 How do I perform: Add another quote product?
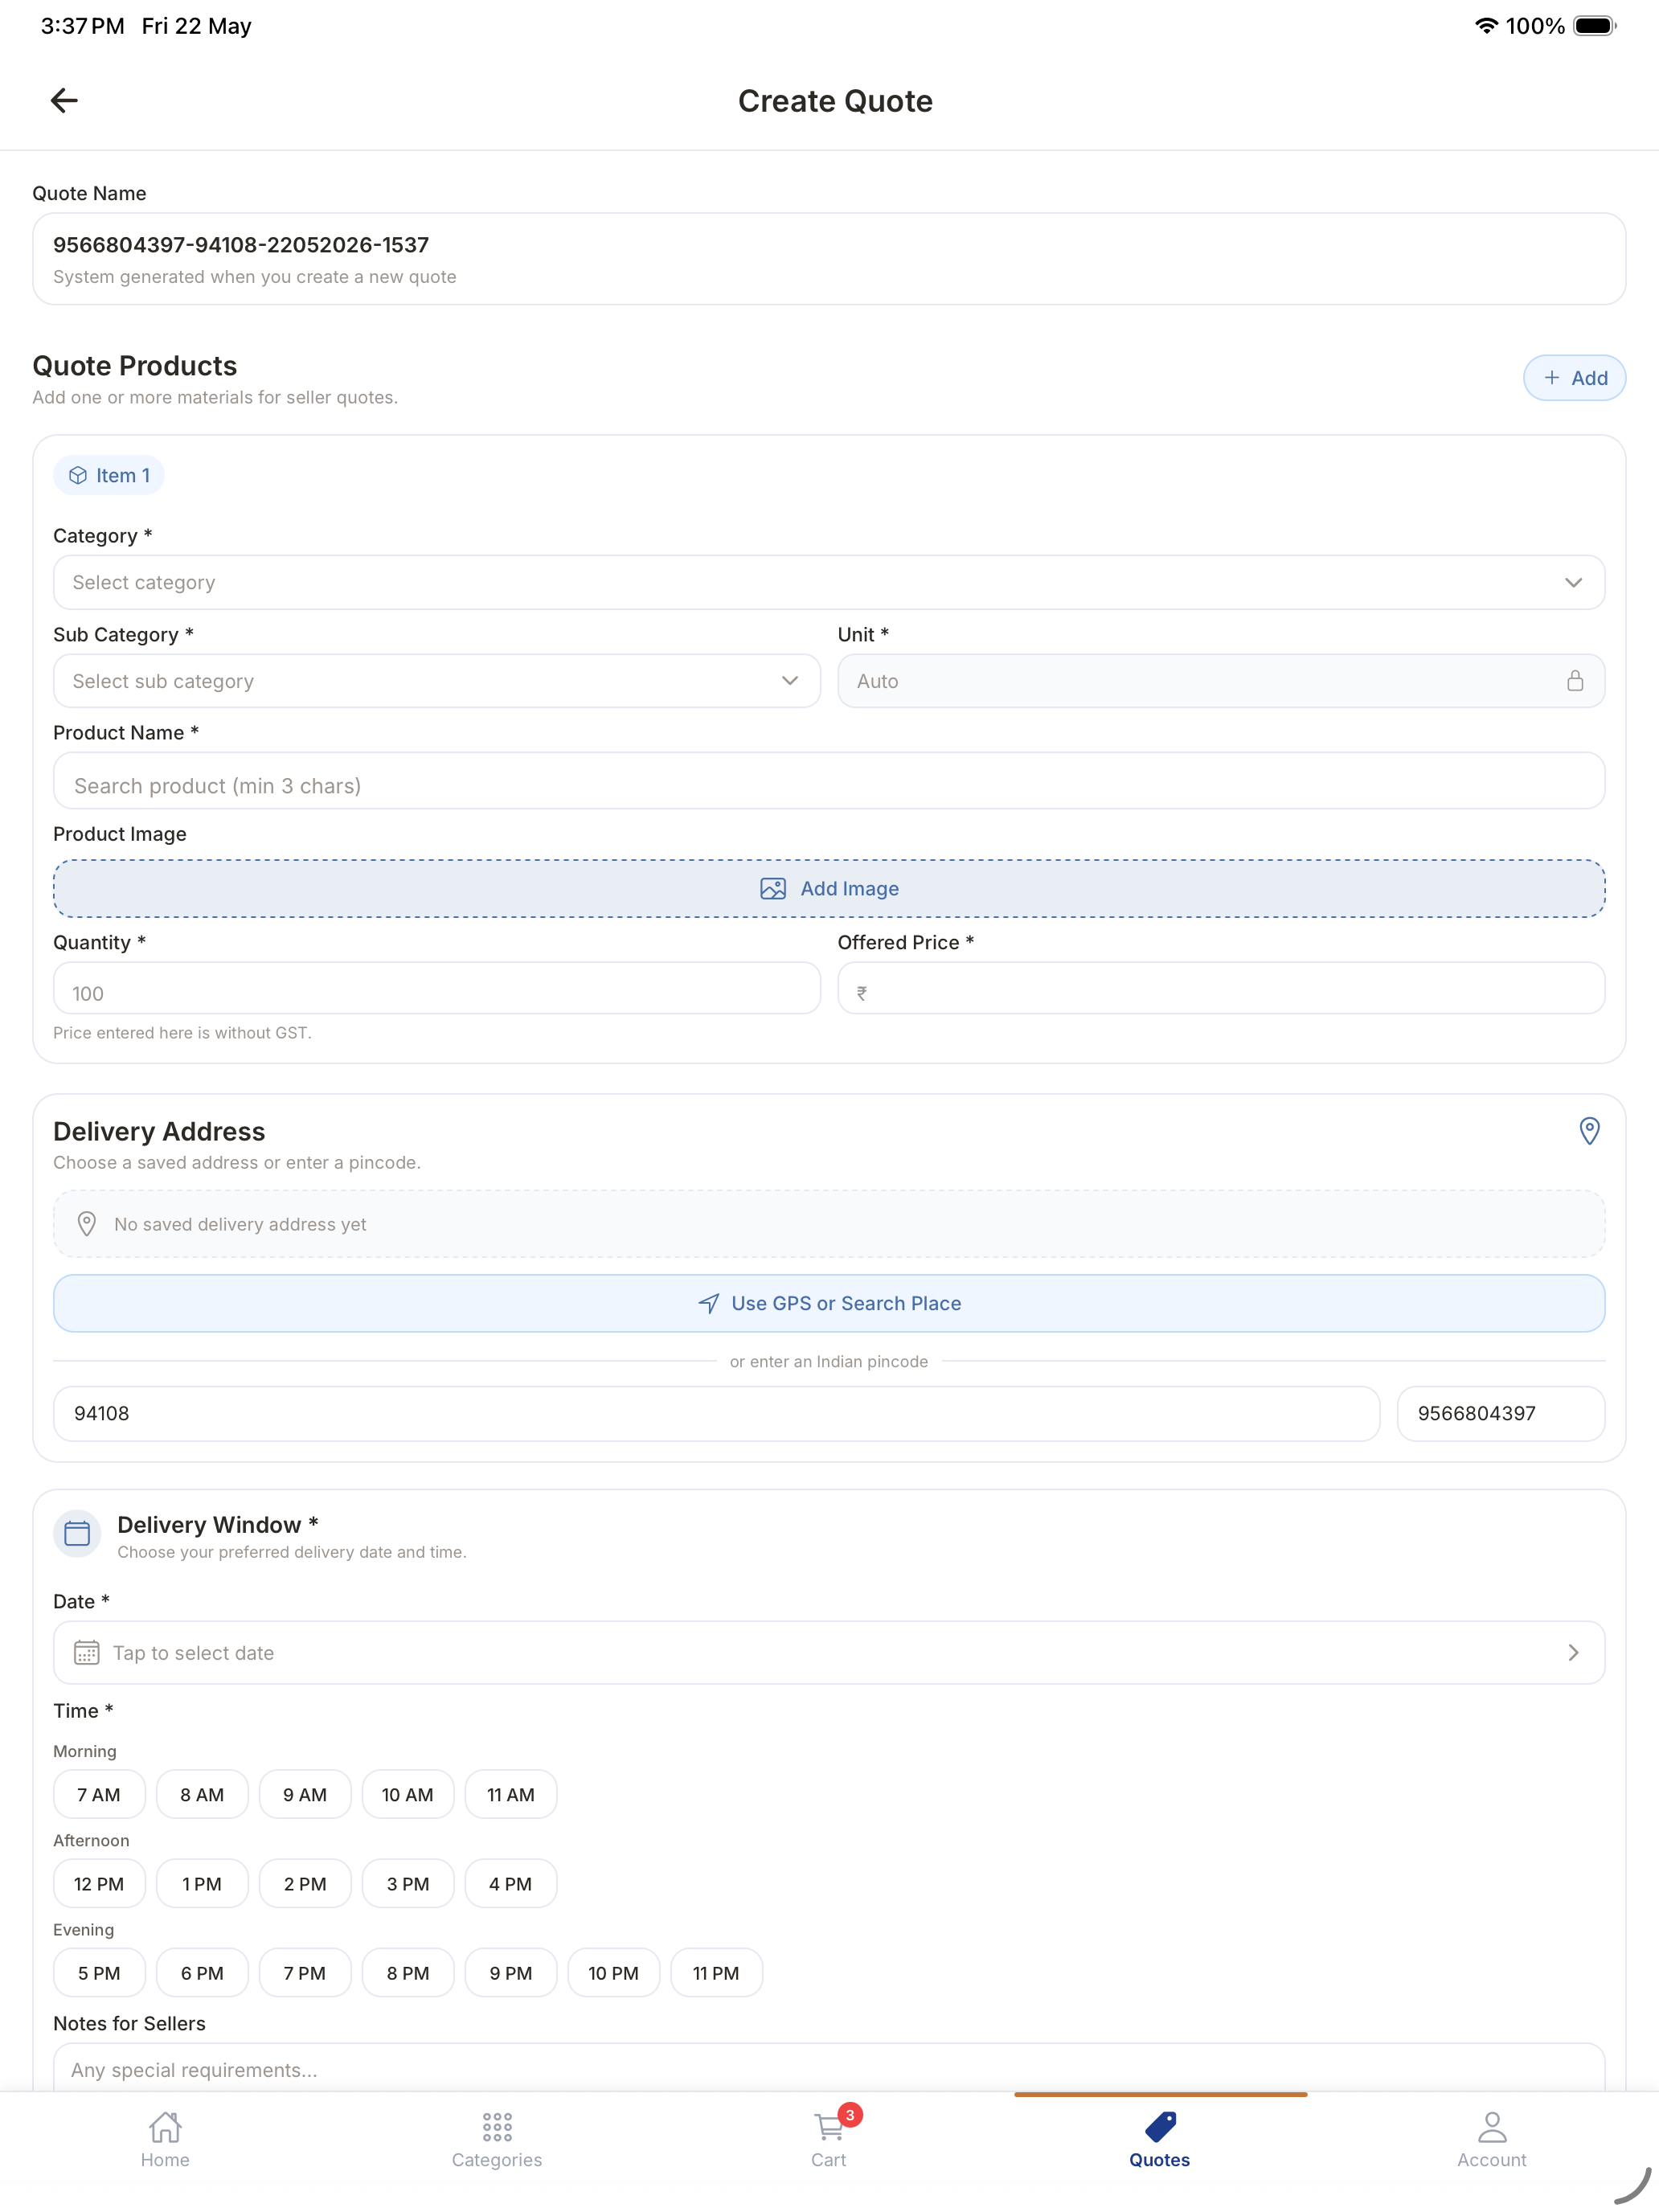click(x=1574, y=378)
